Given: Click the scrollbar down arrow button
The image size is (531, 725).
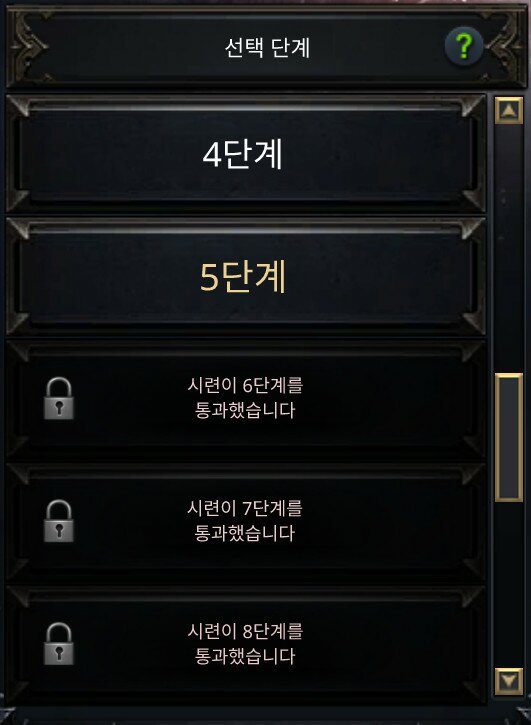Looking at the screenshot, I should pos(509,682).
